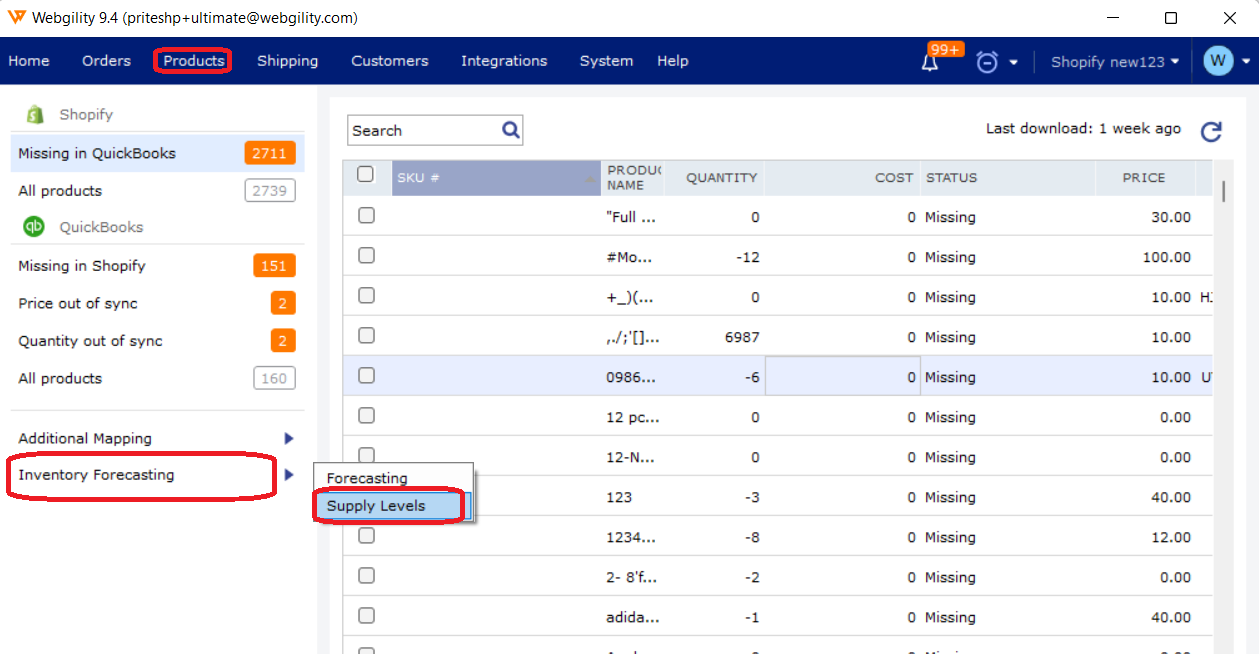Screen dimensions: 1259x654
Task: Click the price 100.00 cell
Action: pos(1166,257)
